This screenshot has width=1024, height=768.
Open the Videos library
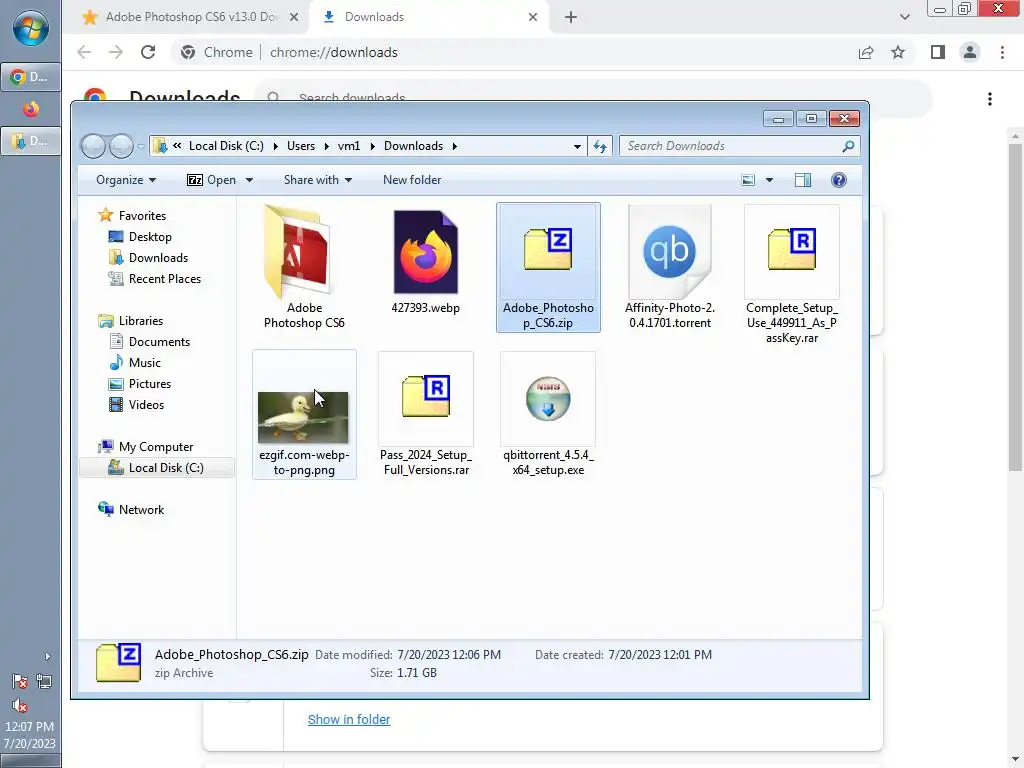146,405
